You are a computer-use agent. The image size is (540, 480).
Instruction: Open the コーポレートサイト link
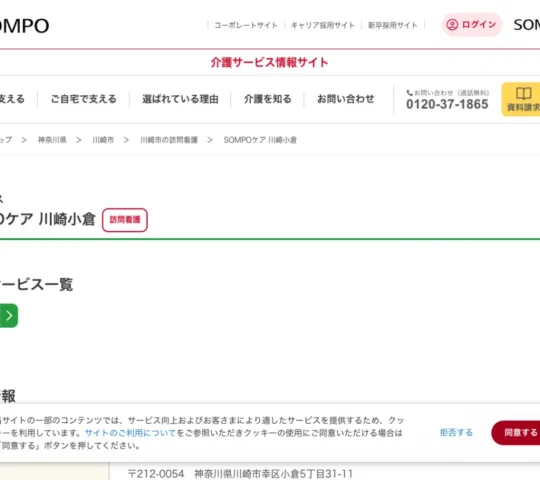(x=246, y=25)
